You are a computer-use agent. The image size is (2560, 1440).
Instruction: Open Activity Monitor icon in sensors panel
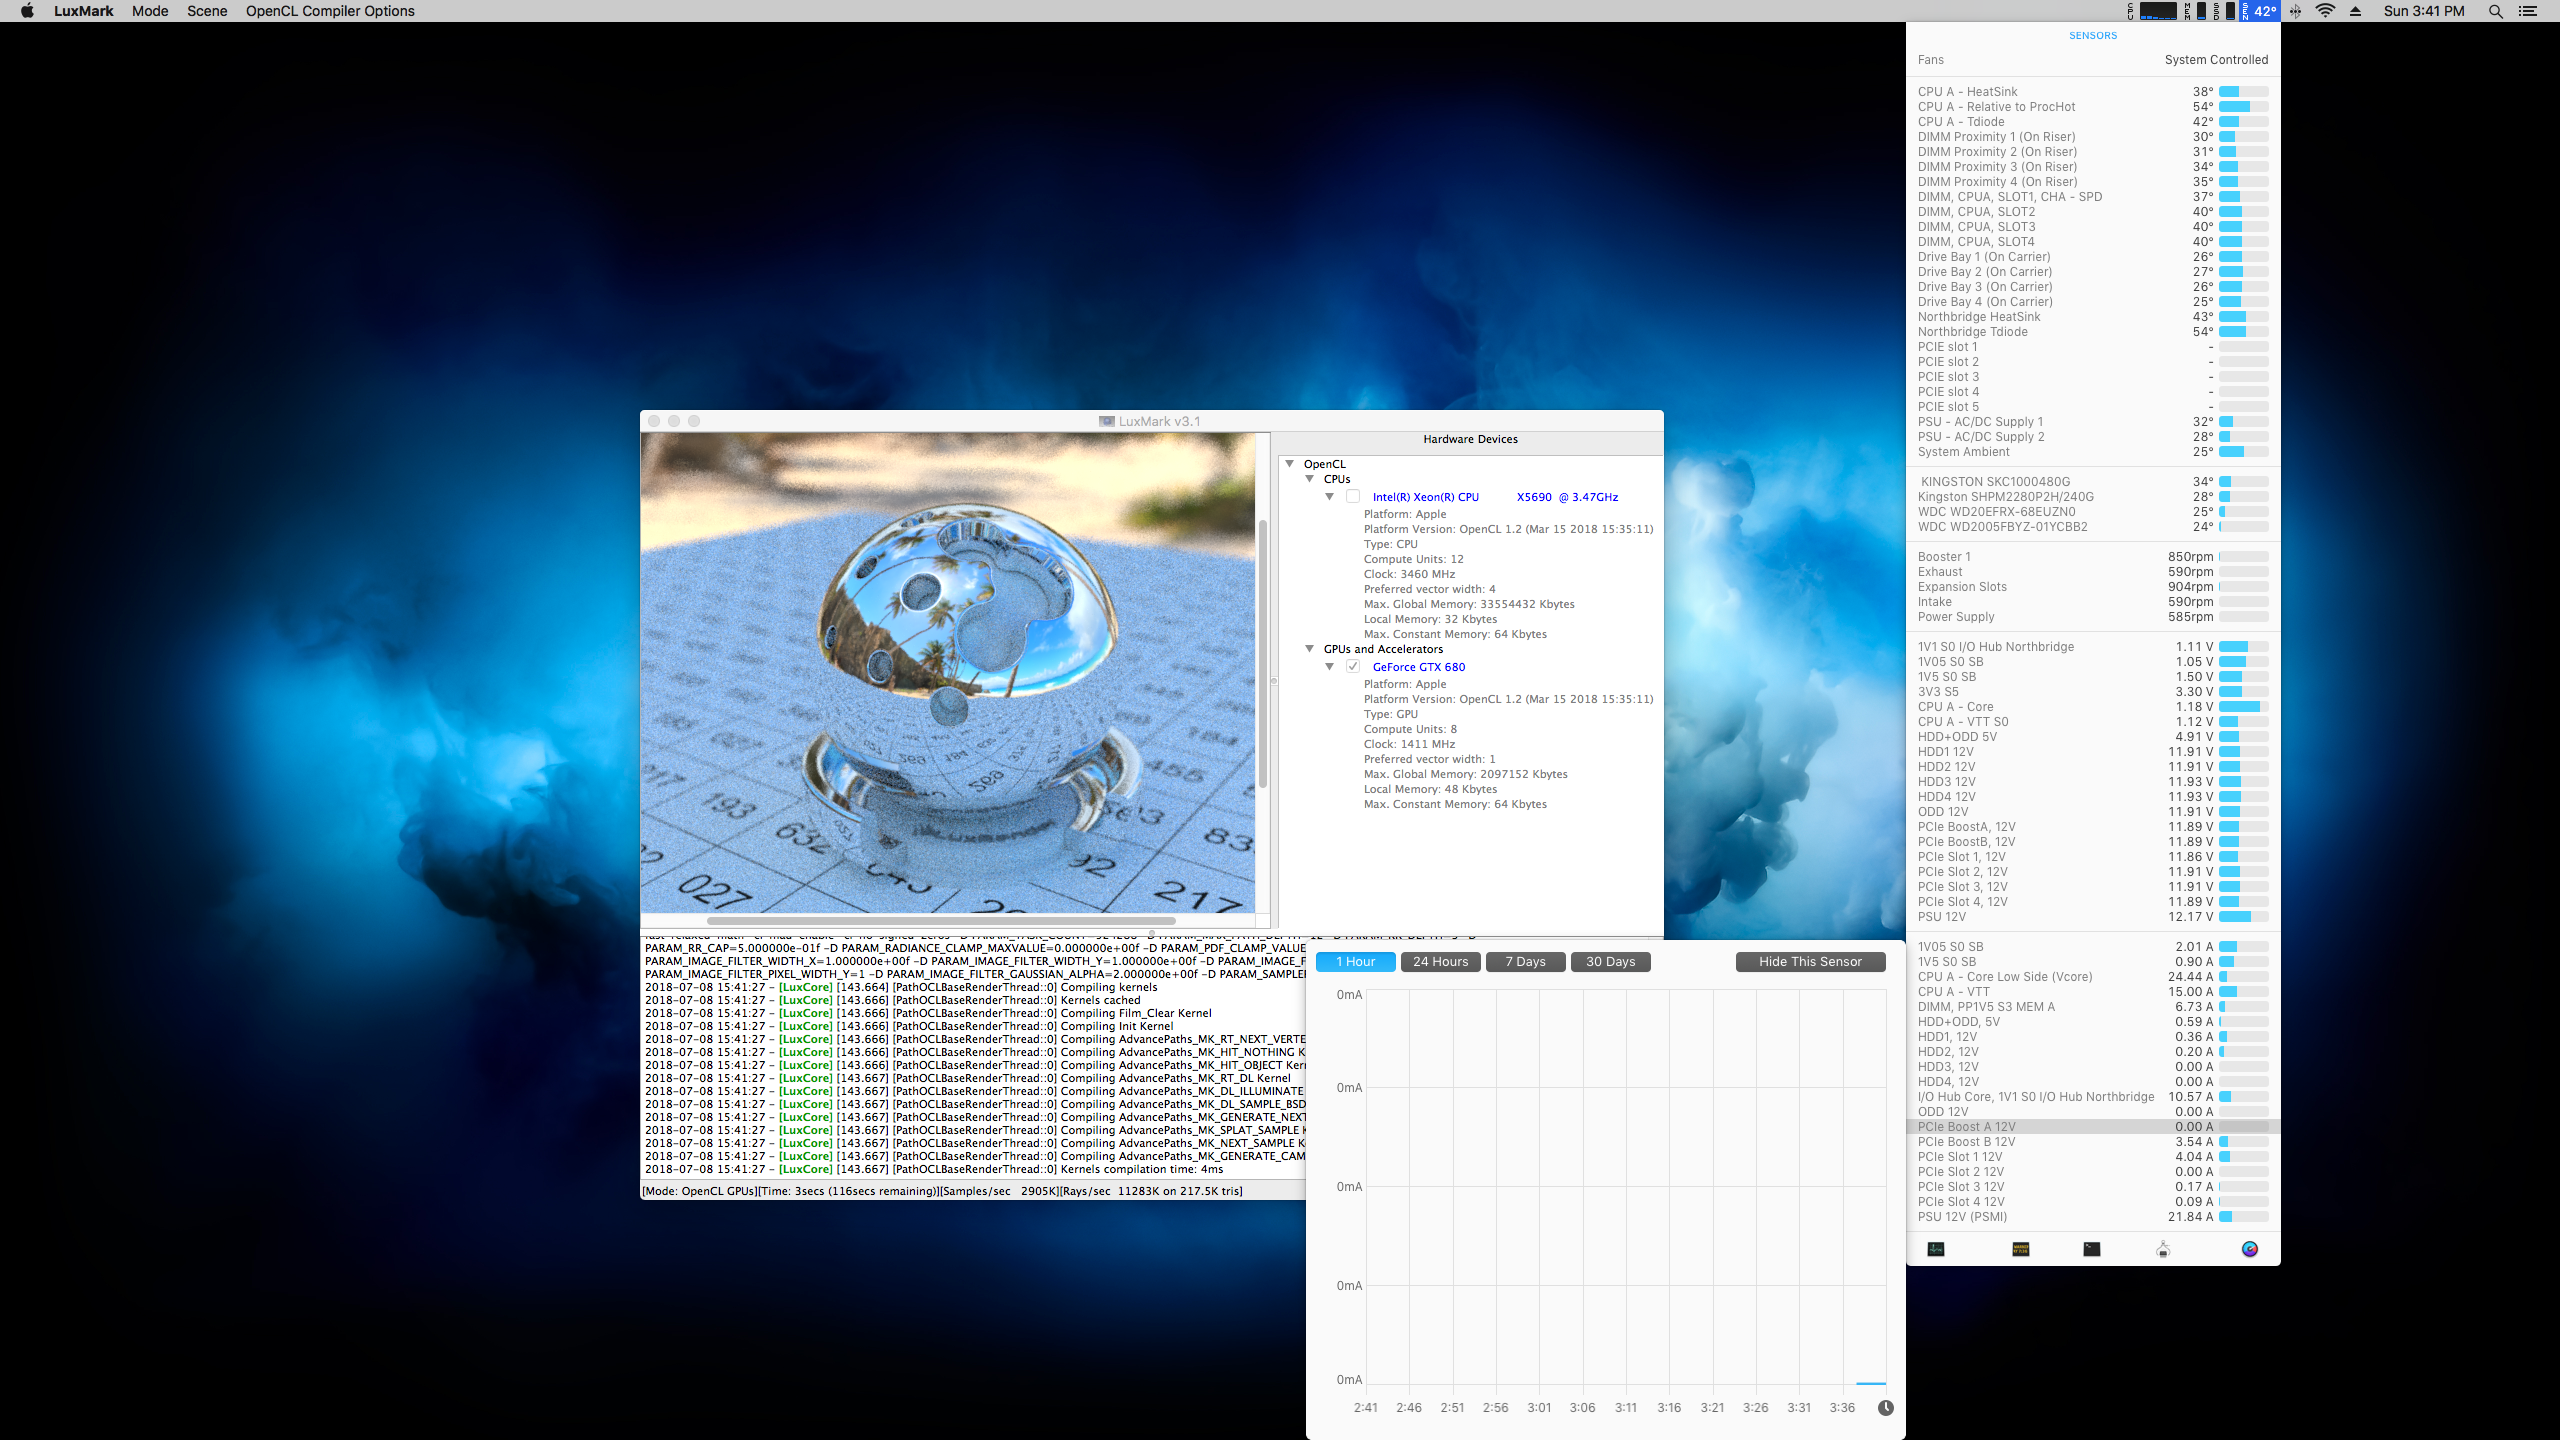click(x=1936, y=1249)
